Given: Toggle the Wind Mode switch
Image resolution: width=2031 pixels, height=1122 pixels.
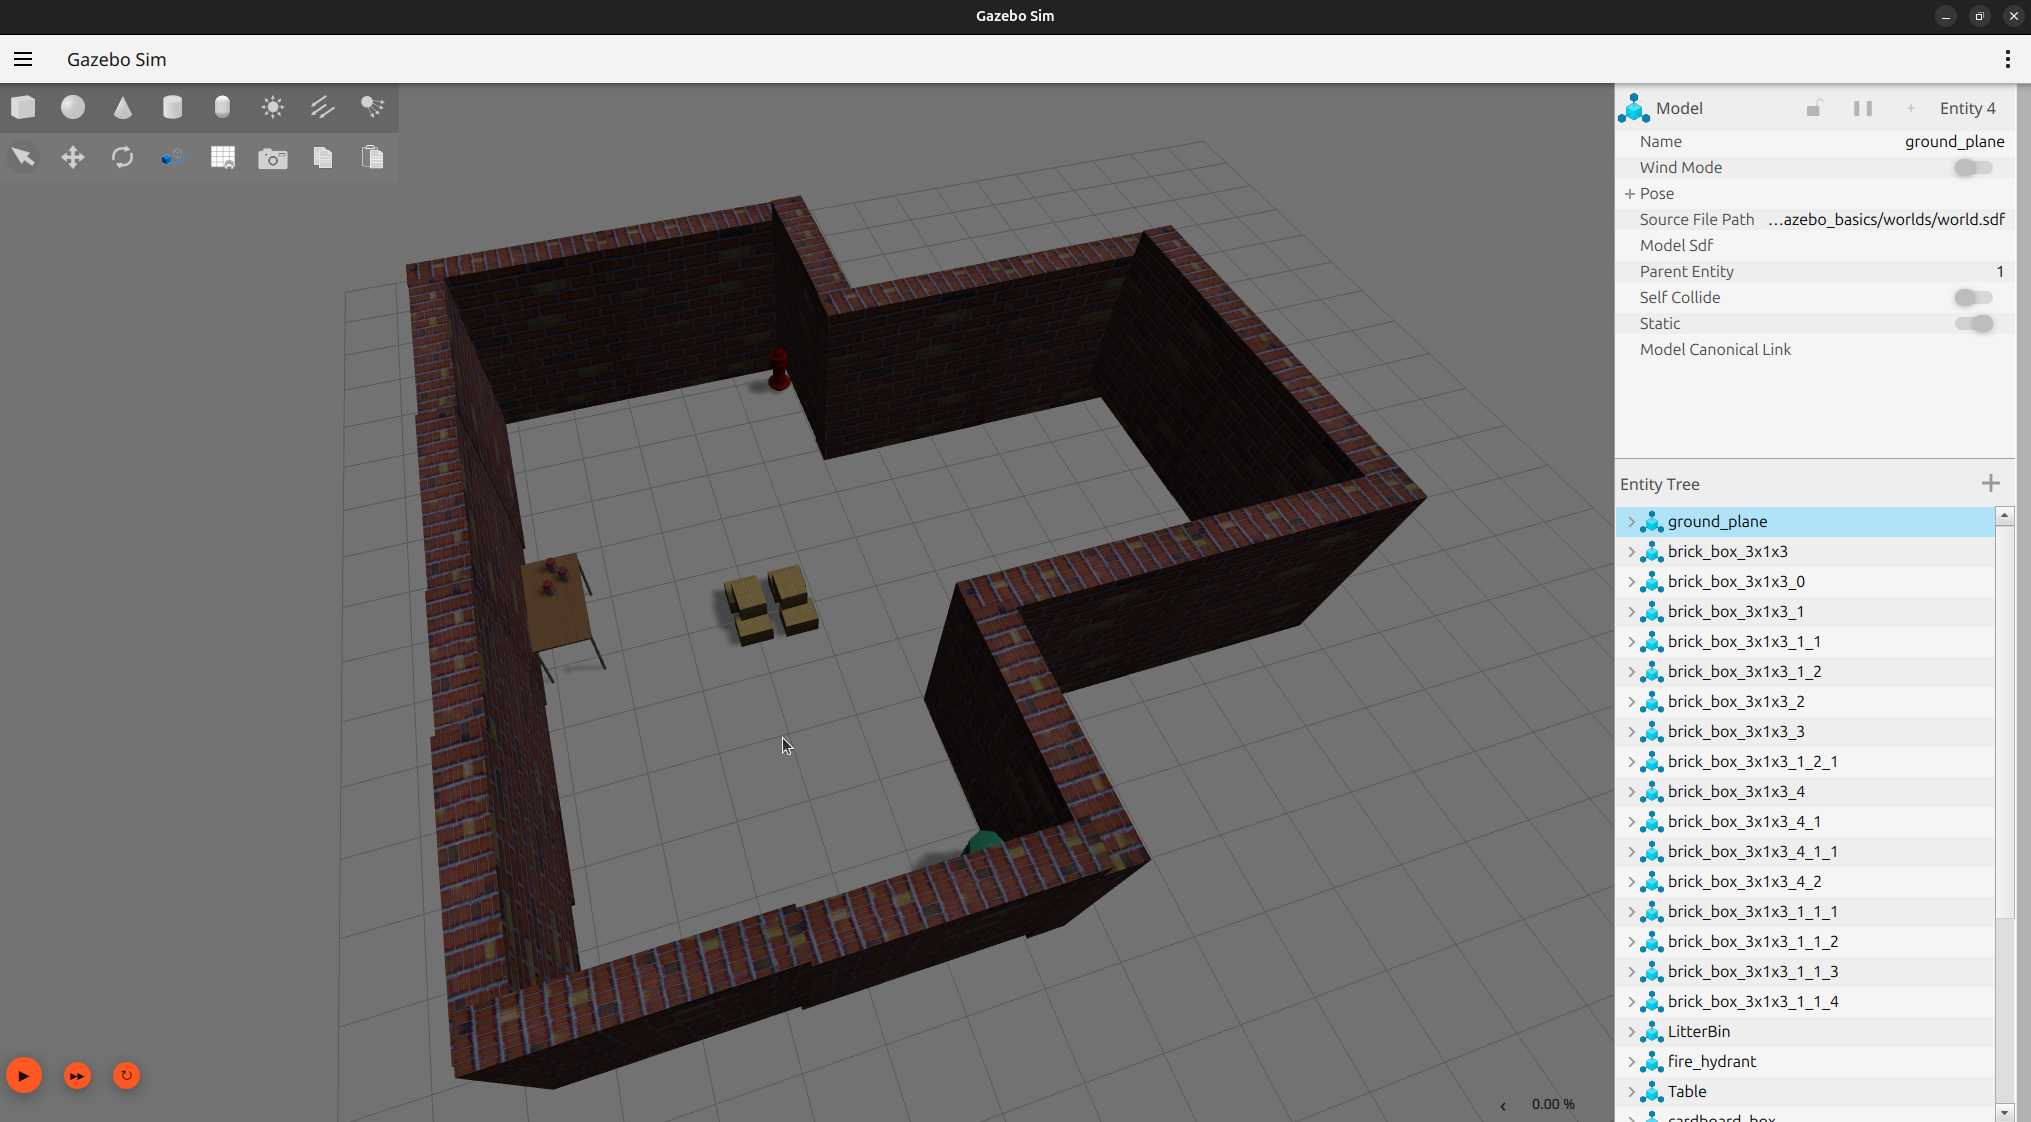Looking at the screenshot, I should coord(1973,168).
